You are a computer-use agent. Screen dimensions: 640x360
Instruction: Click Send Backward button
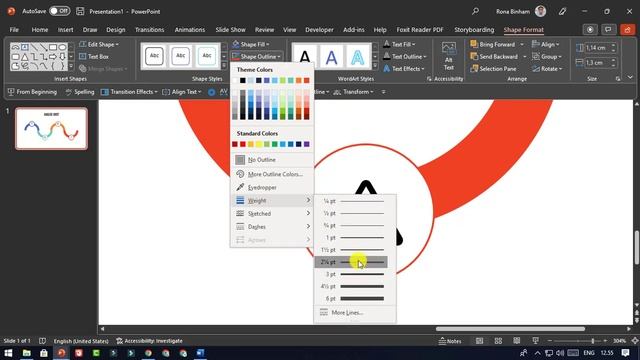pyautogui.click(x=494, y=56)
